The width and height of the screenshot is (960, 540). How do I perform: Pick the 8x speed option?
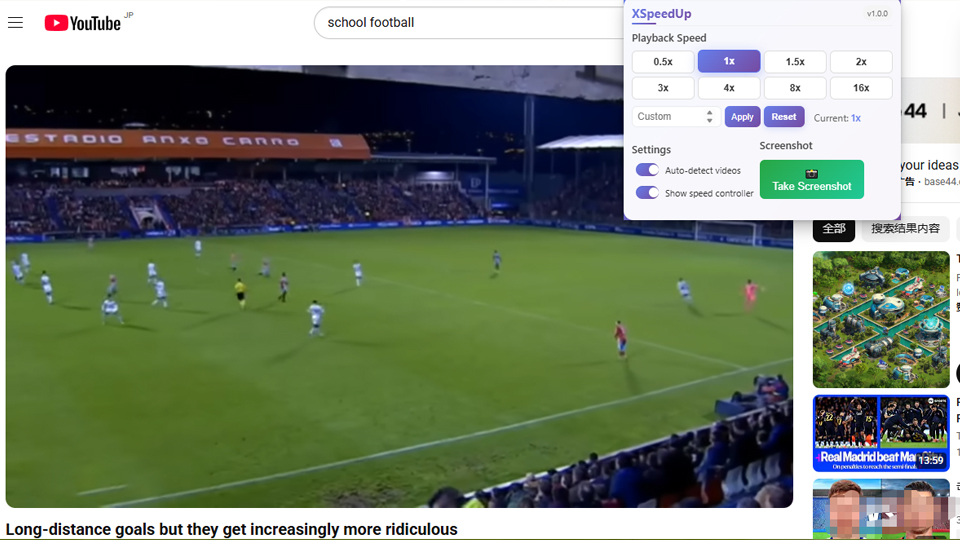795,88
